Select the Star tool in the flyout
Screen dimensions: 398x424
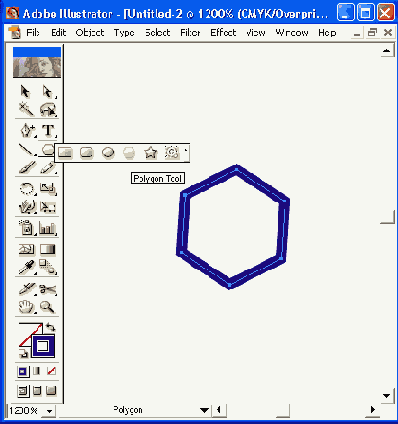tap(150, 153)
